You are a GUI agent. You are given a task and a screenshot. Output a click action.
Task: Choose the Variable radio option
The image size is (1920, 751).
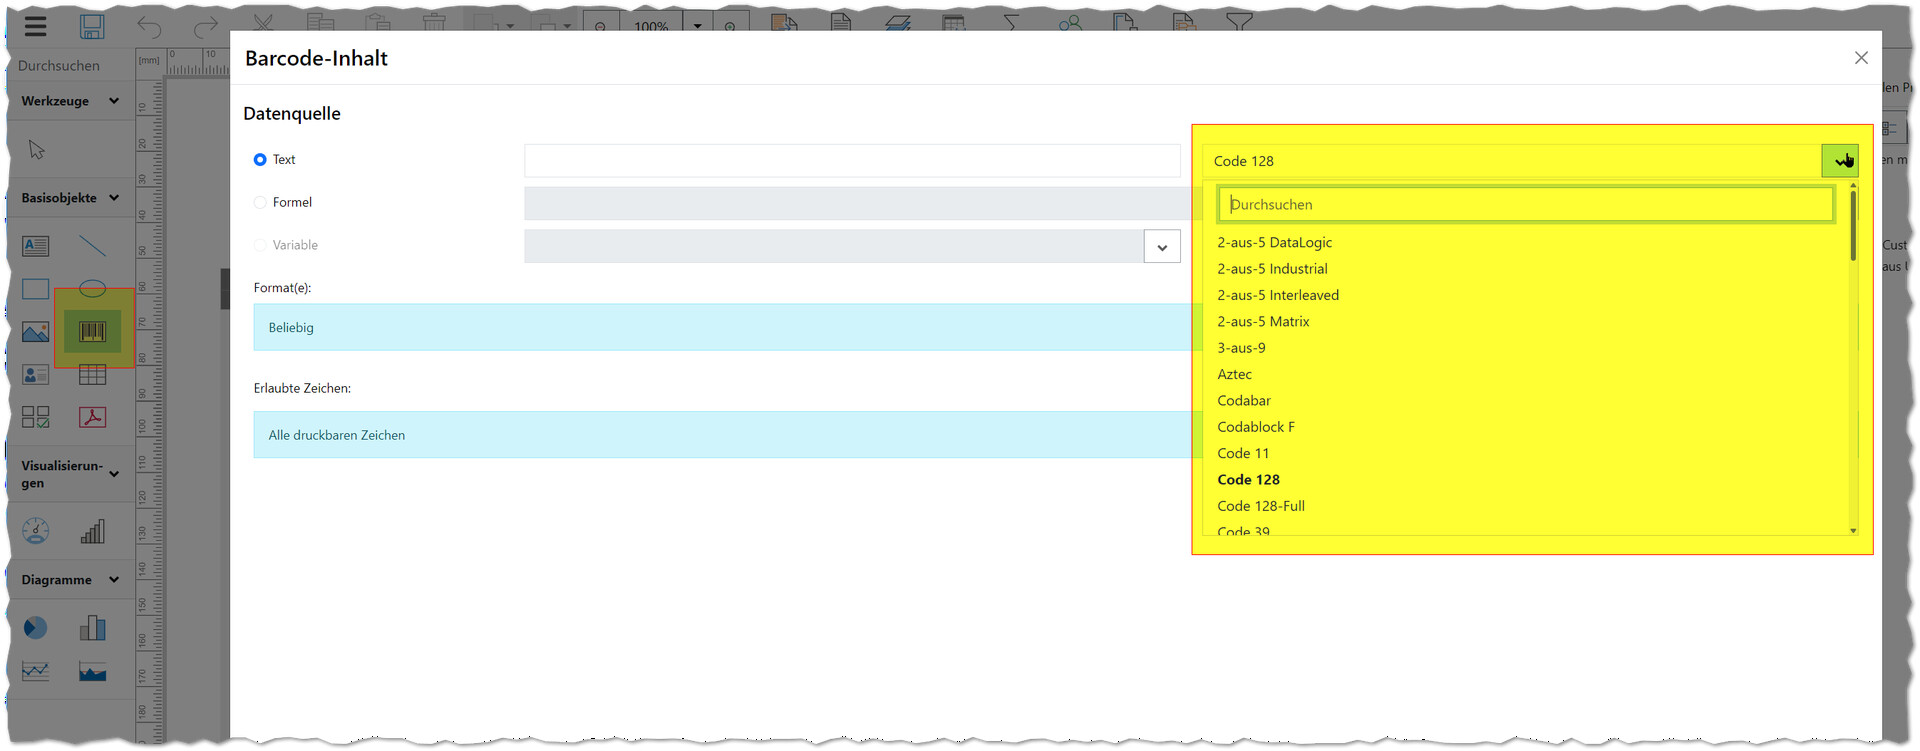point(260,245)
